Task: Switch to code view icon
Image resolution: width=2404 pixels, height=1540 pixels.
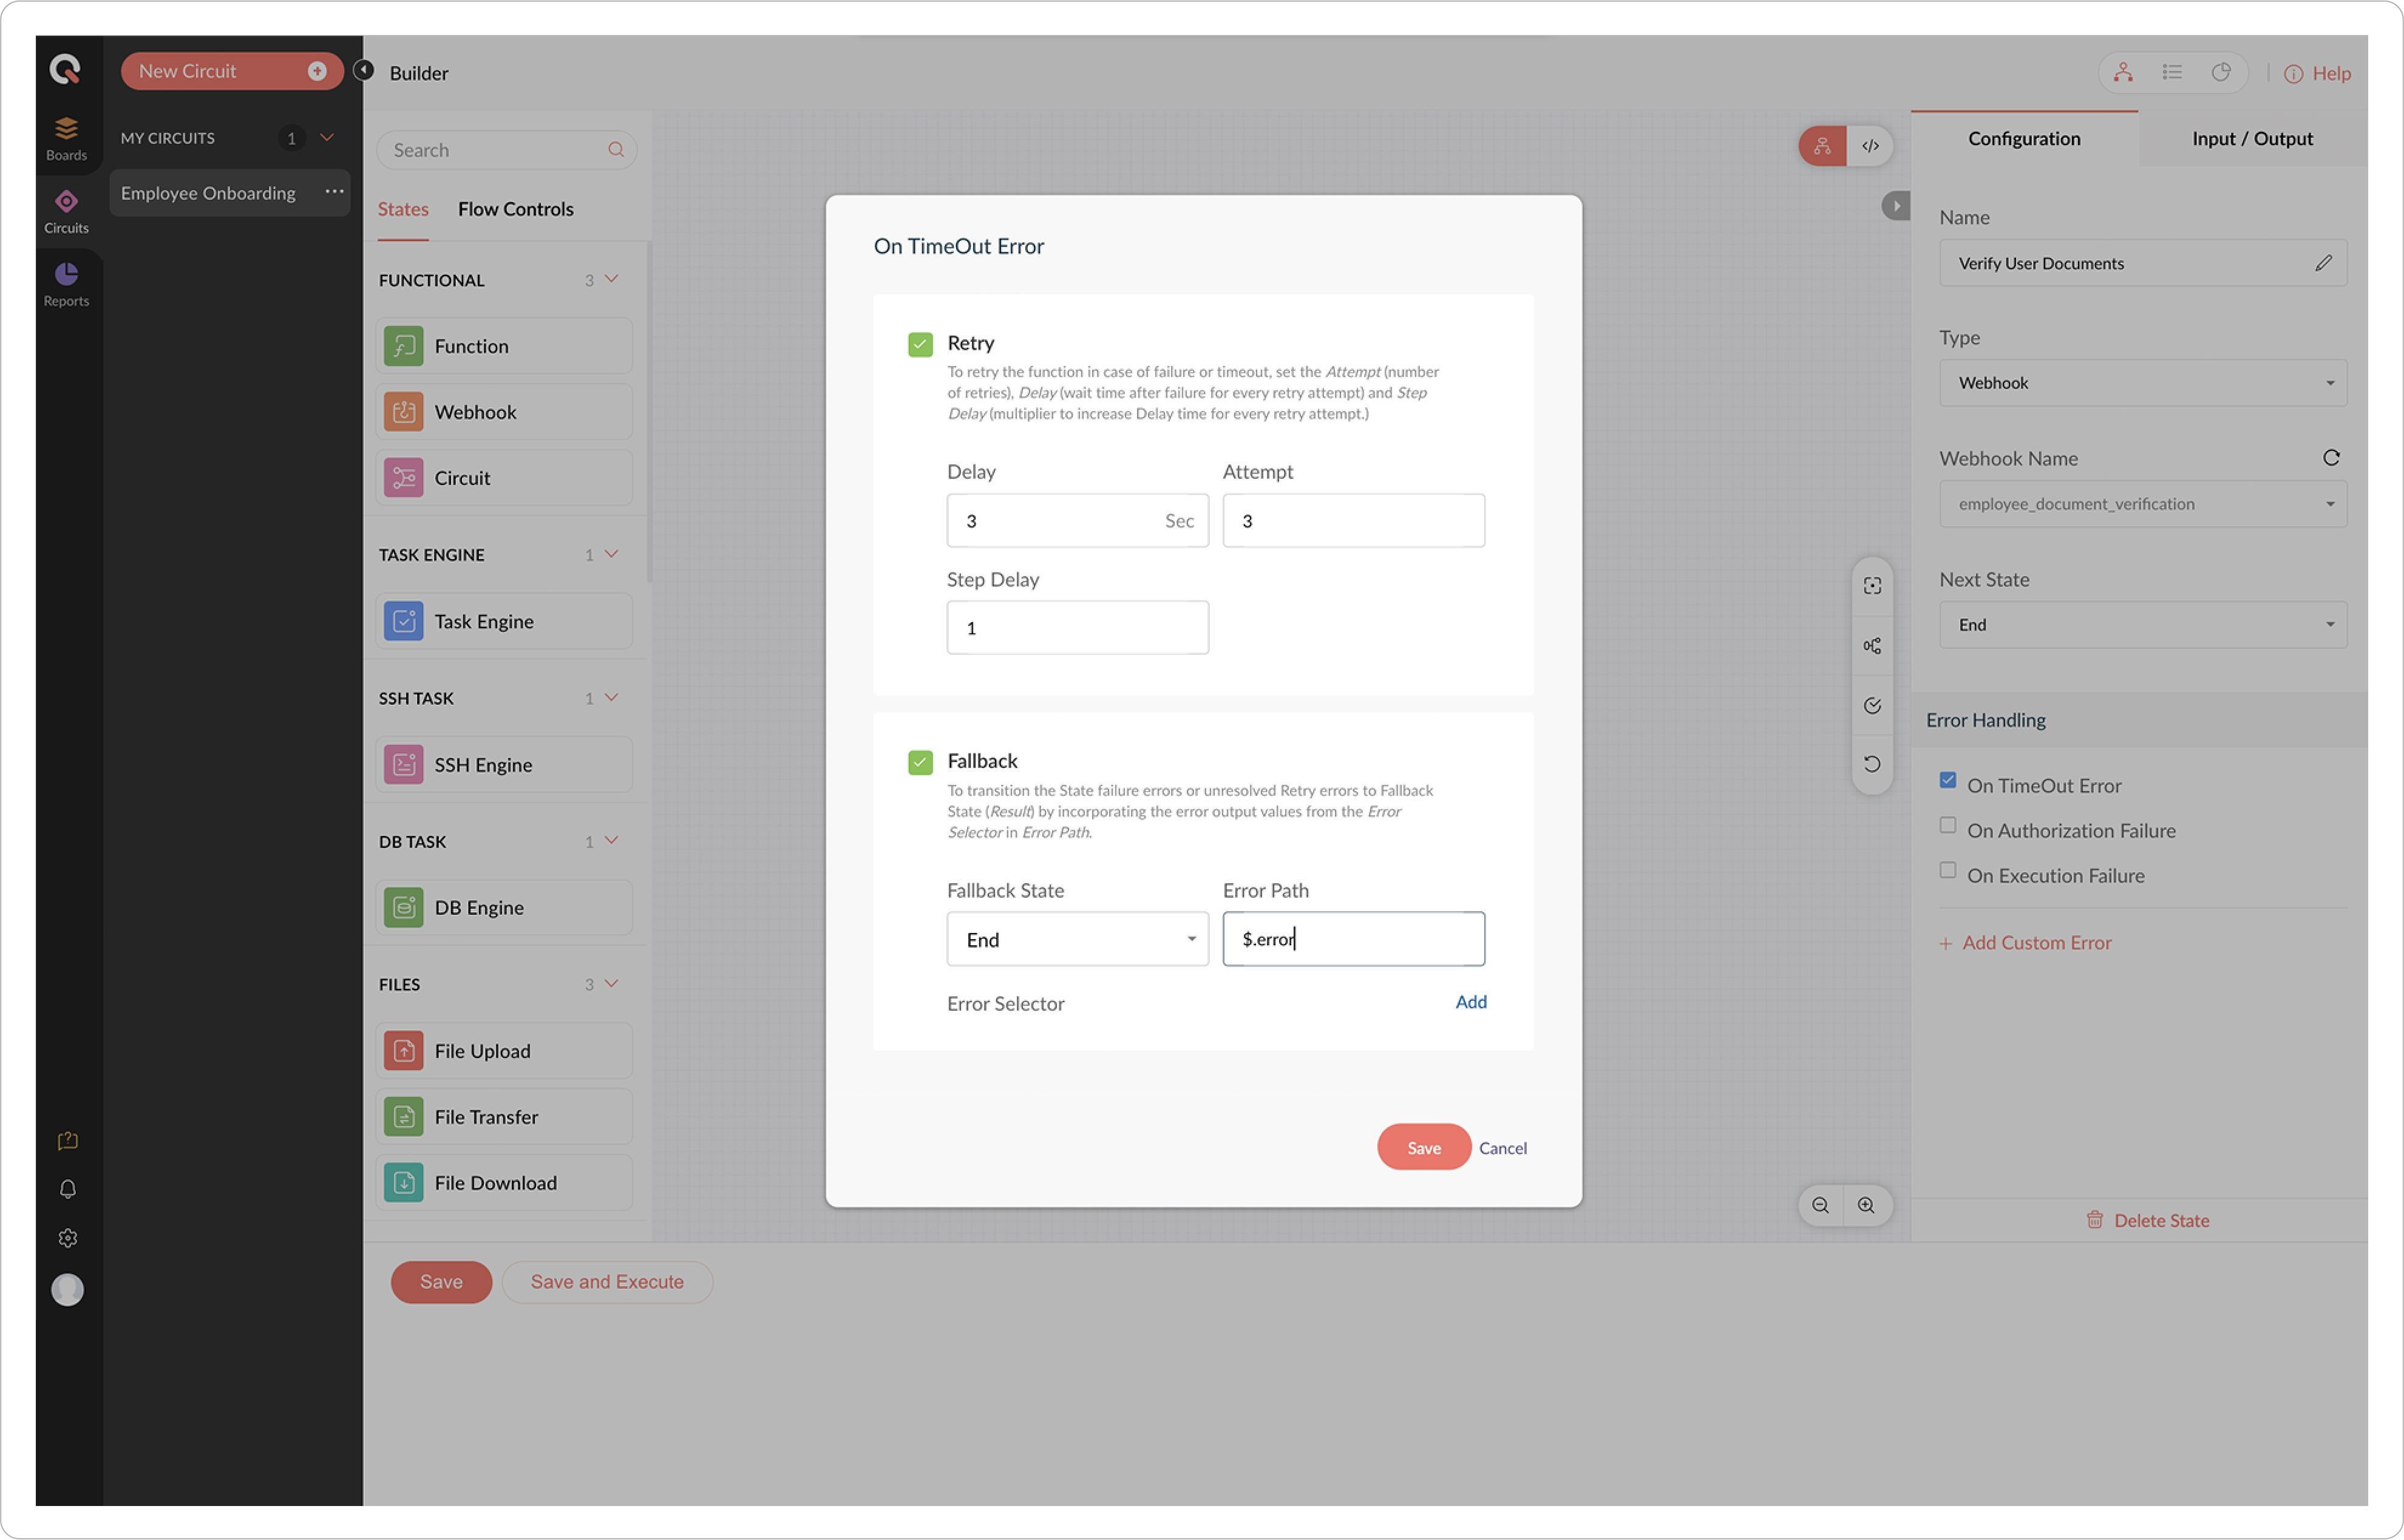Action: 1869,146
